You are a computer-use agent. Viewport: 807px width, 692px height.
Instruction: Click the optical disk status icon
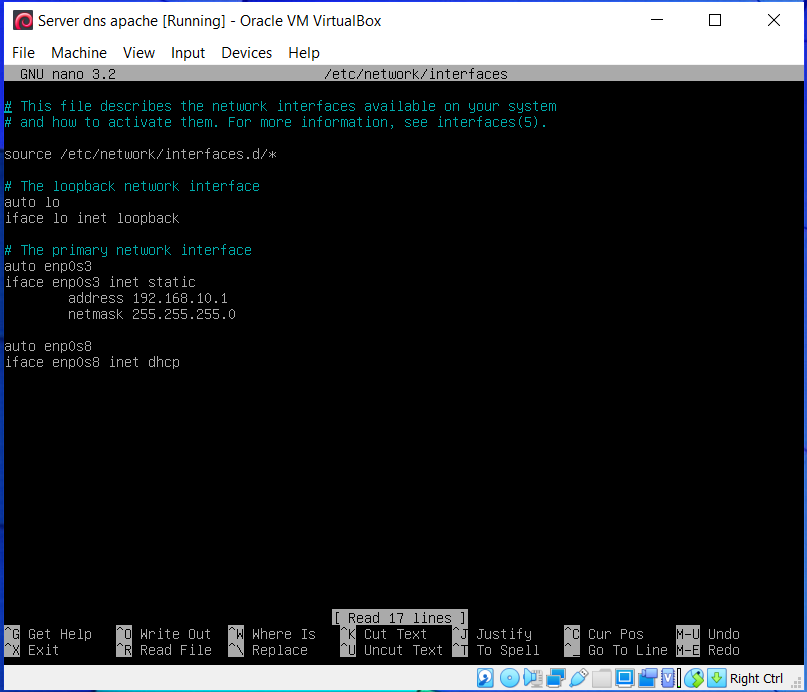coord(510,678)
